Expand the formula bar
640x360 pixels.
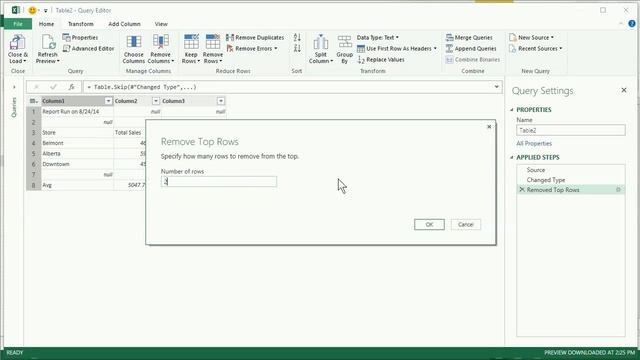click(x=496, y=87)
